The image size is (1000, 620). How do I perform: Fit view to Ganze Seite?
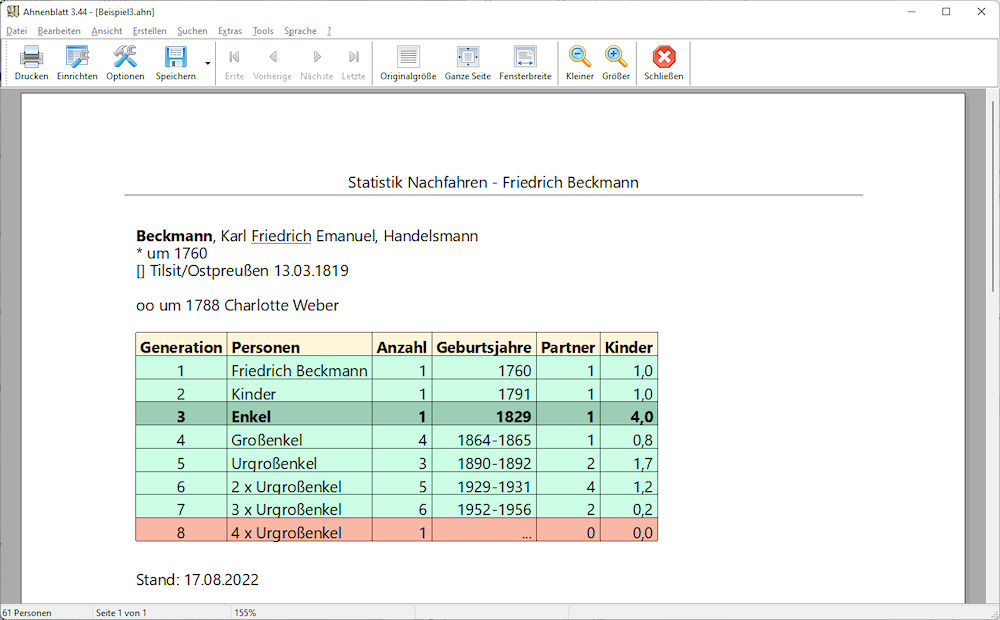(467, 63)
